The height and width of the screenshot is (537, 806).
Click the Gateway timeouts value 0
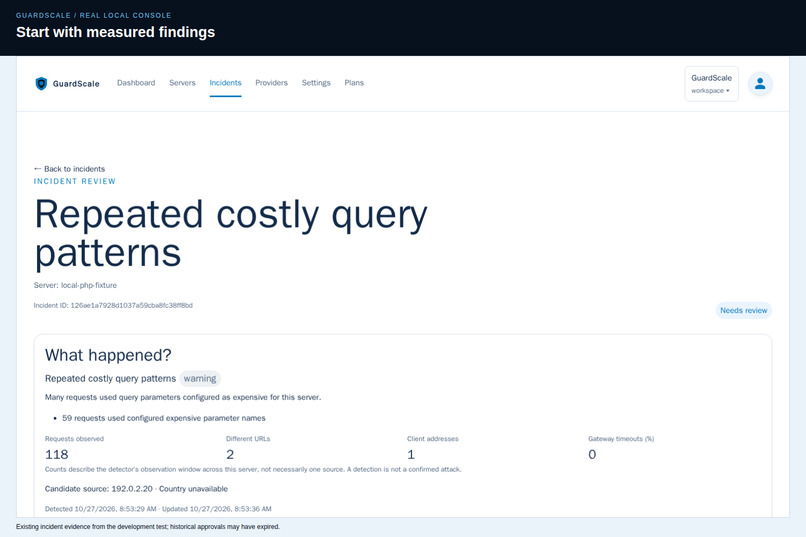point(592,454)
